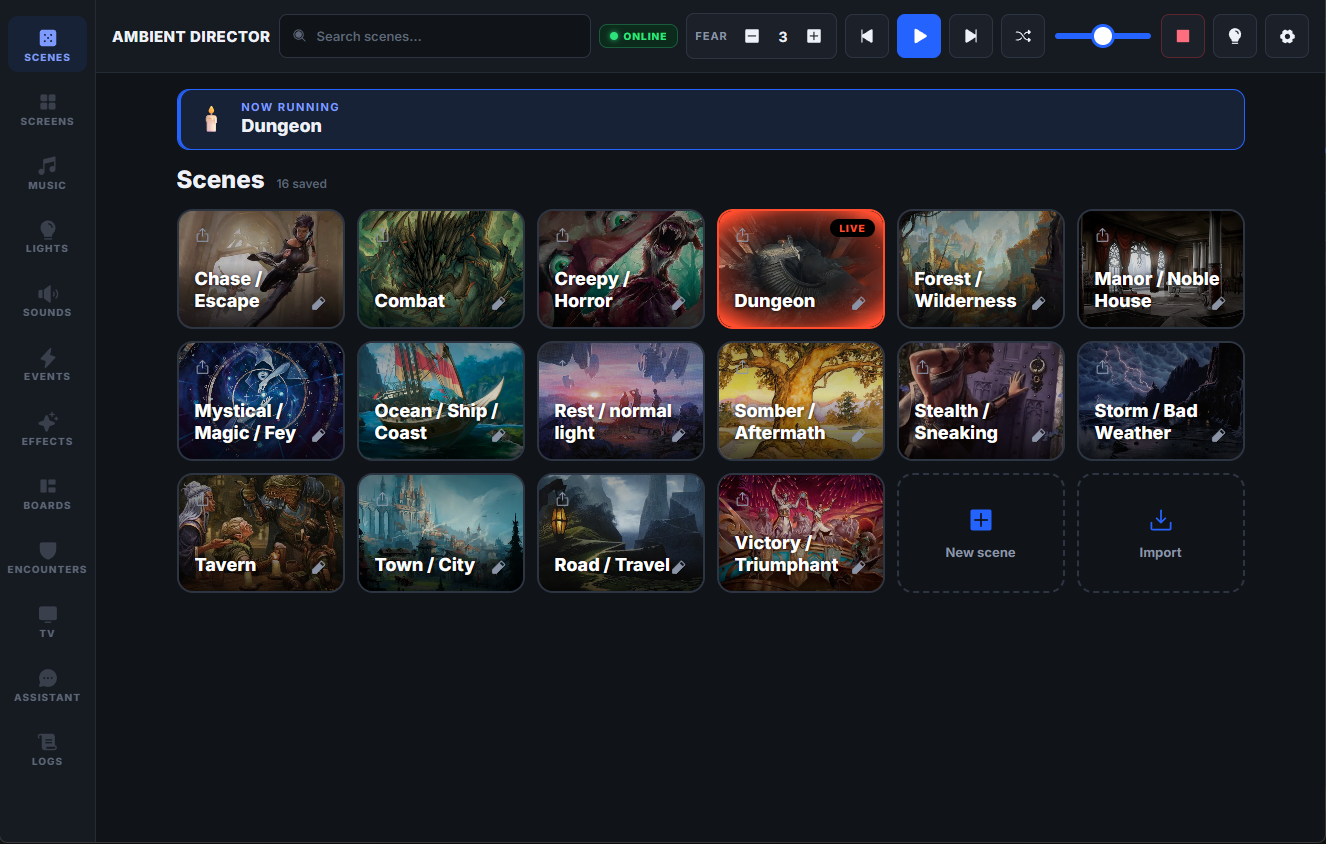Edit the Creepy / Horror scene pencil

coord(678,303)
